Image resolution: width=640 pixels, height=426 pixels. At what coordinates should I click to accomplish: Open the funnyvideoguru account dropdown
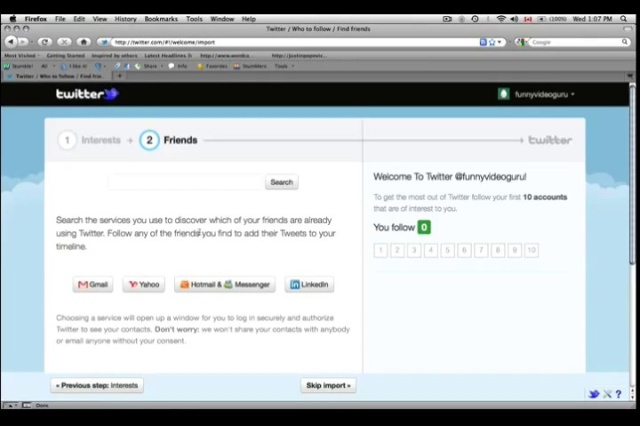coord(544,94)
